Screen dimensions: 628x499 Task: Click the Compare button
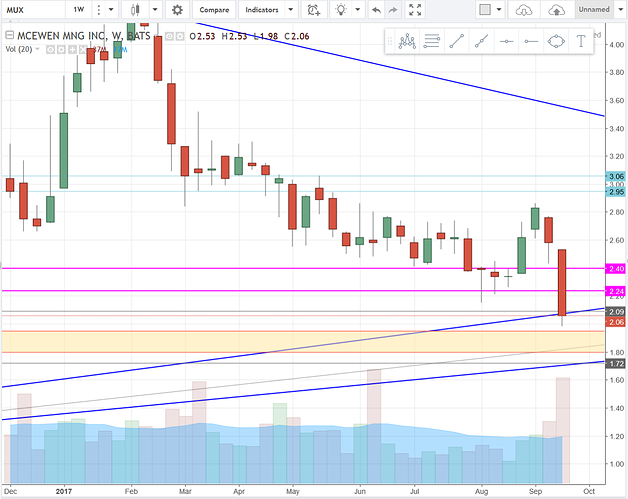click(214, 10)
